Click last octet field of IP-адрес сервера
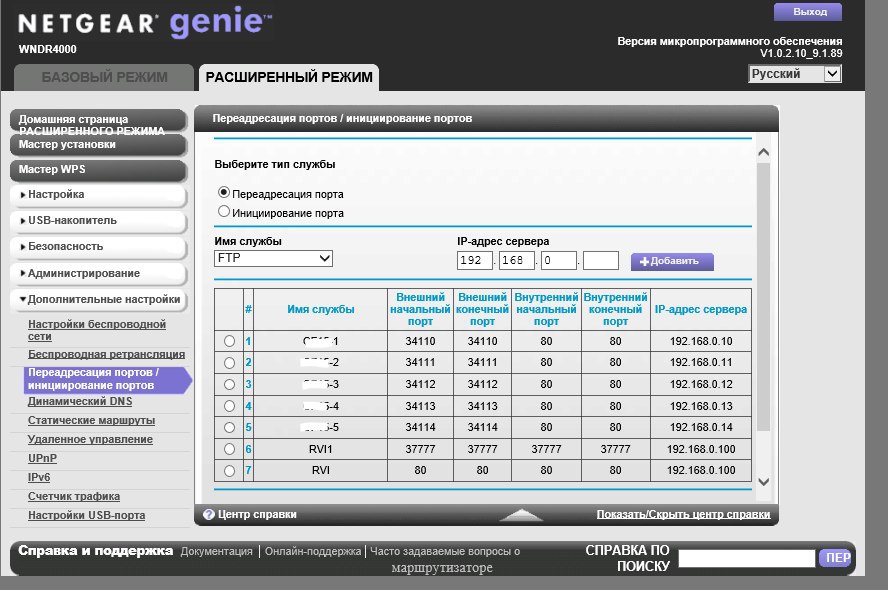This screenshot has width=888, height=590. coord(601,260)
